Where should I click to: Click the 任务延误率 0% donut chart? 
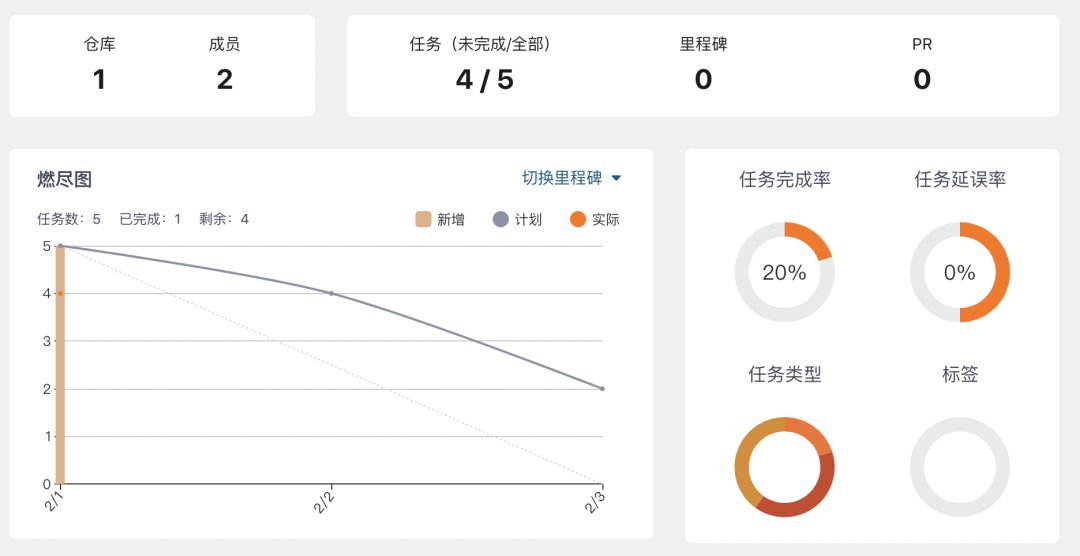pyautogui.click(x=959, y=272)
